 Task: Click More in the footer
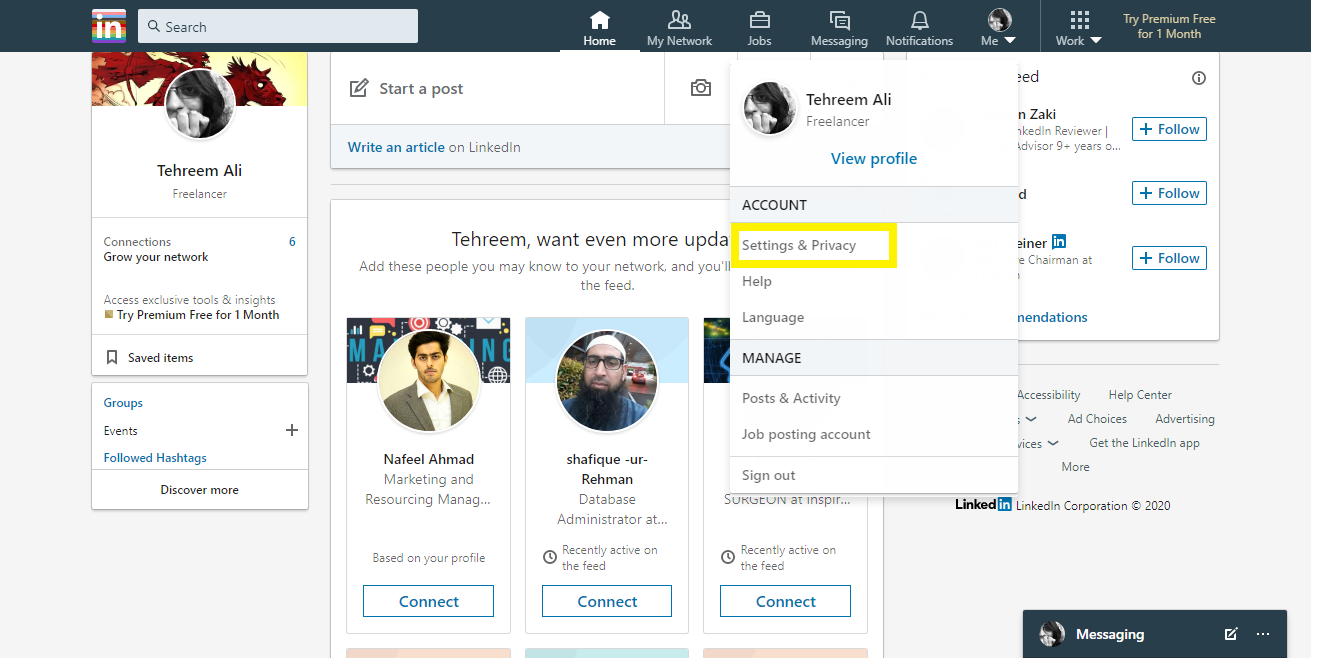[x=1076, y=467]
